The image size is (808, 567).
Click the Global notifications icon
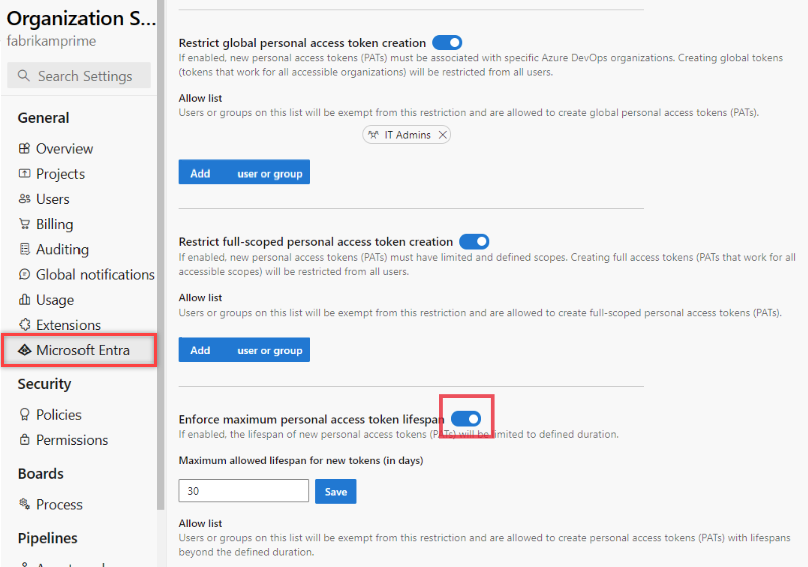pyautogui.click(x=24, y=274)
